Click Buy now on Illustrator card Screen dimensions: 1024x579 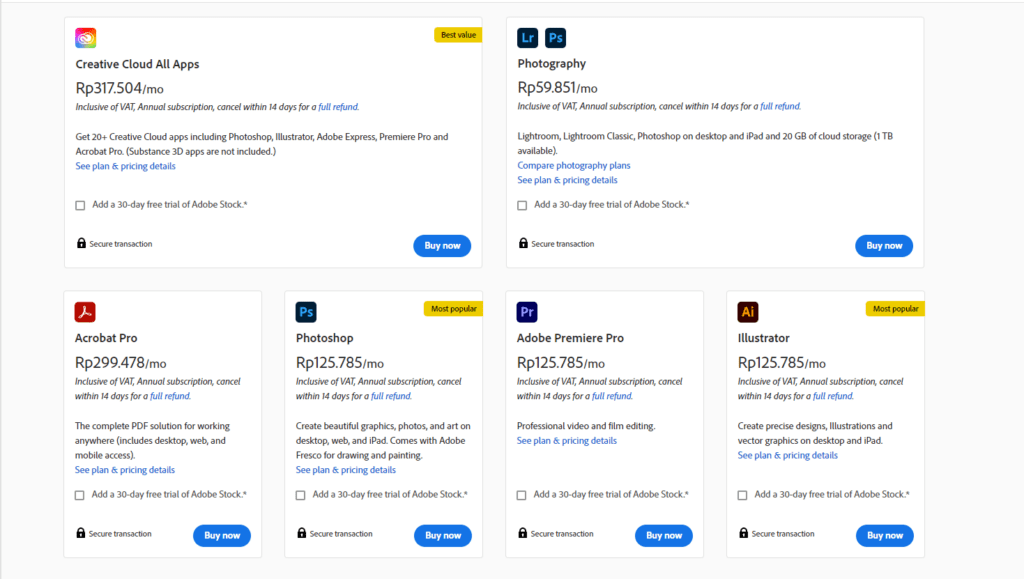point(885,535)
